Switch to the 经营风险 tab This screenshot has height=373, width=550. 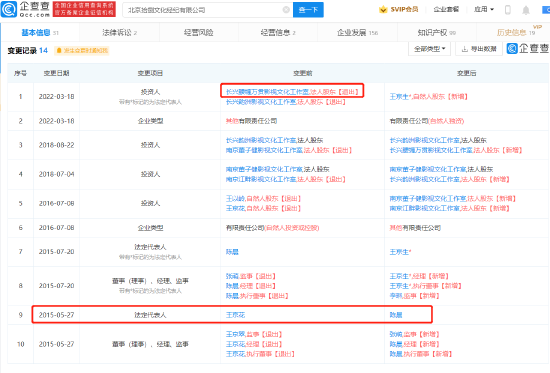coord(199,33)
